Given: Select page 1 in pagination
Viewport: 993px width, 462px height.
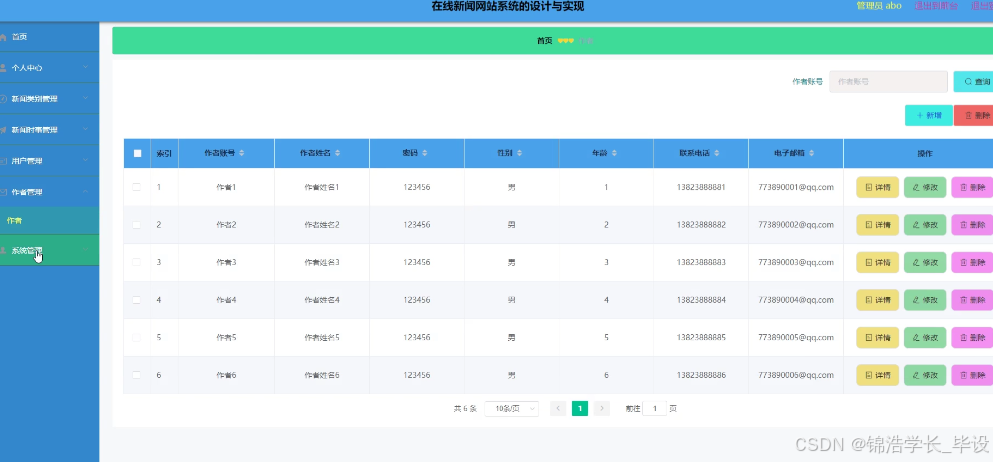Looking at the screenshot, I should (579, 409).
